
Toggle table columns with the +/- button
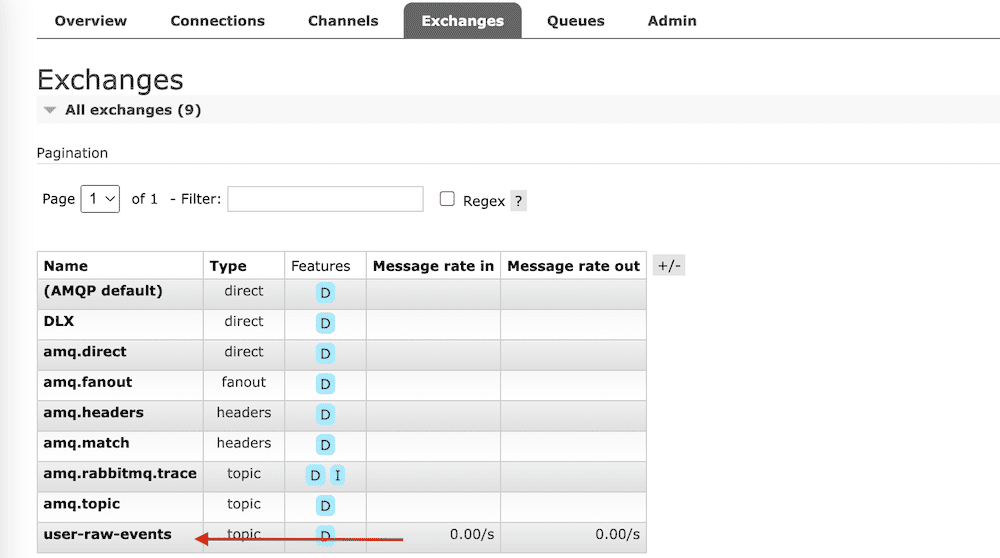click(x=669, y=265)
